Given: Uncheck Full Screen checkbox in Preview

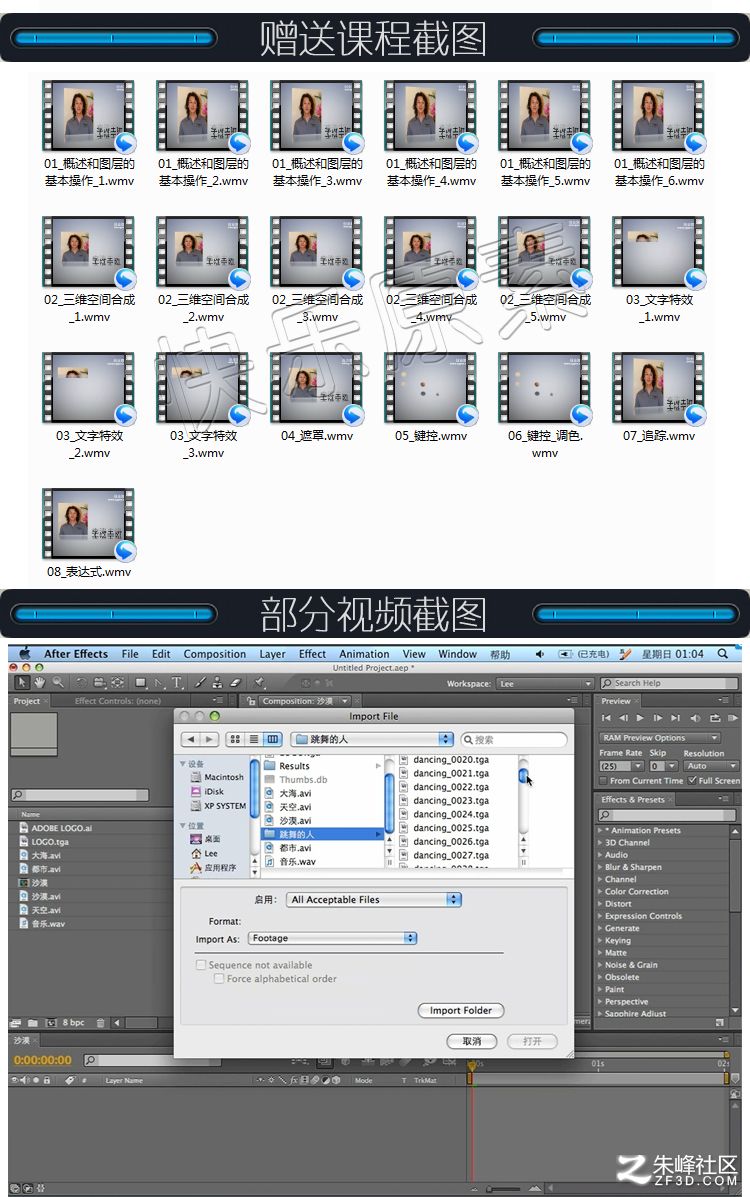Looking at the screenshot, I should pyautogui.click(x=692, y=780).
